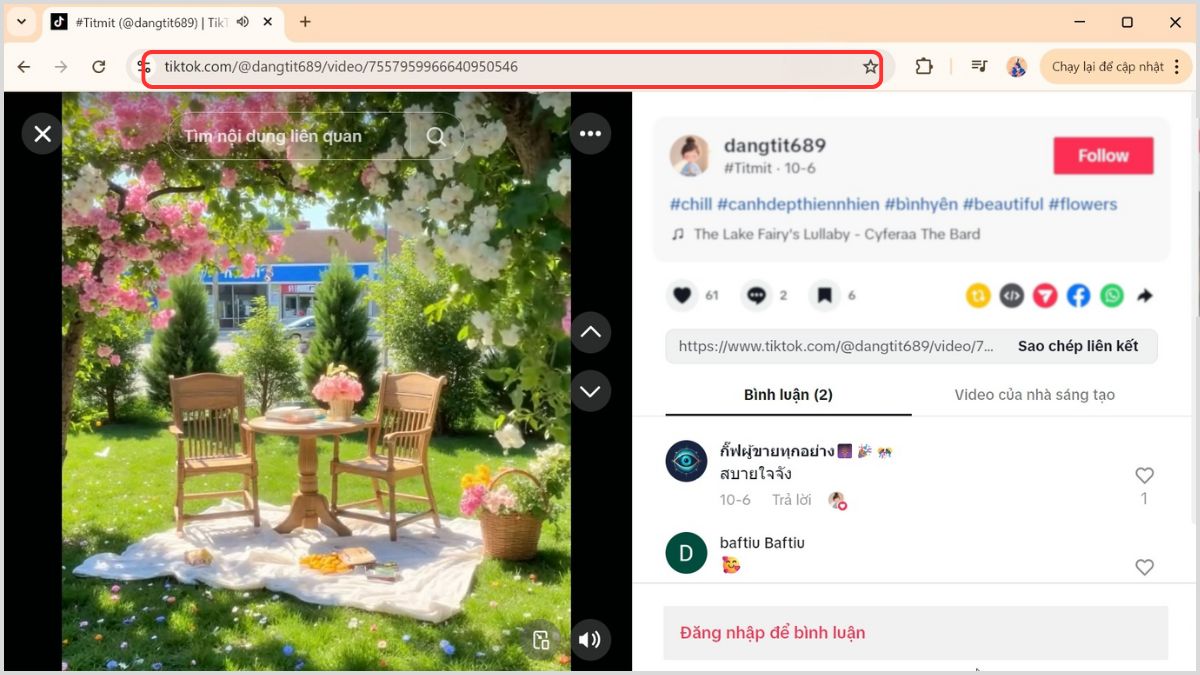
Task: Bookmark the page with the star icon
Action: point(870,67)
